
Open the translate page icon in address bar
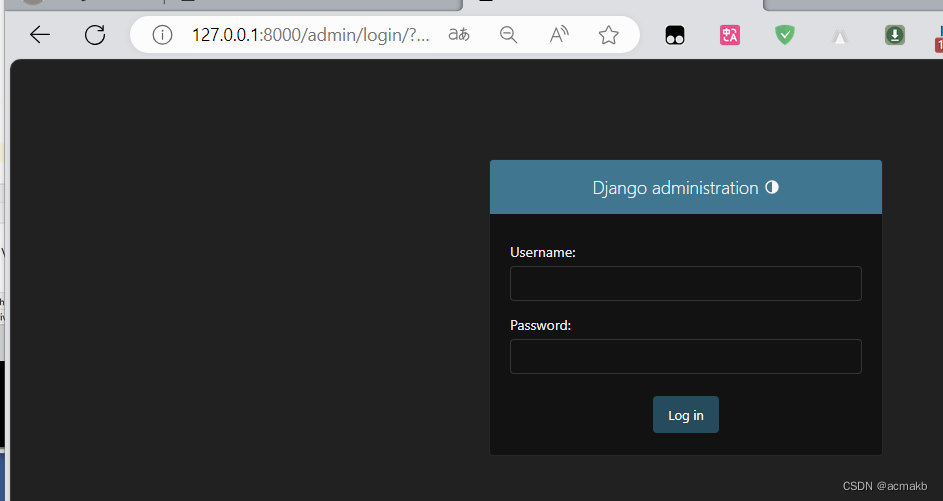(459, 35)
